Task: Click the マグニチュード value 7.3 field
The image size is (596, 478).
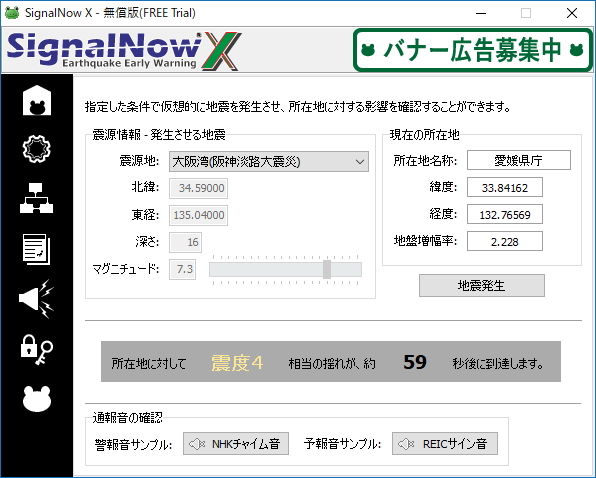Action: pyautogui.click(x=182, y=269)
